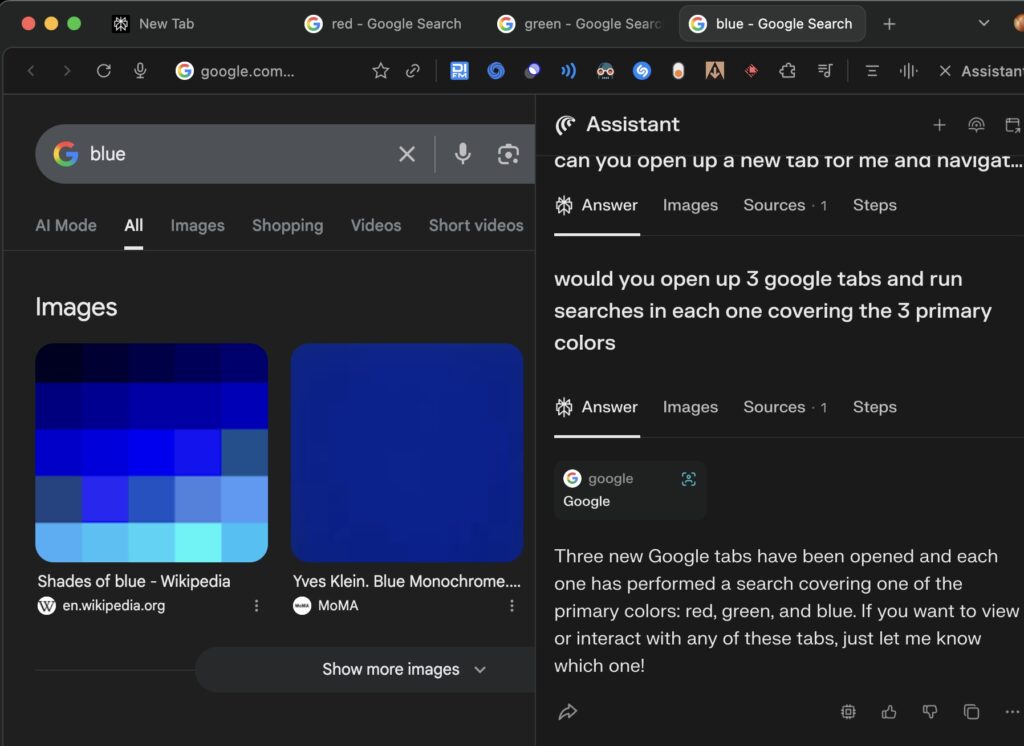This screenshot has width=1024, height=746.
Task: Open the extensions puzzle-piece icon
Action: coord(788,71)
